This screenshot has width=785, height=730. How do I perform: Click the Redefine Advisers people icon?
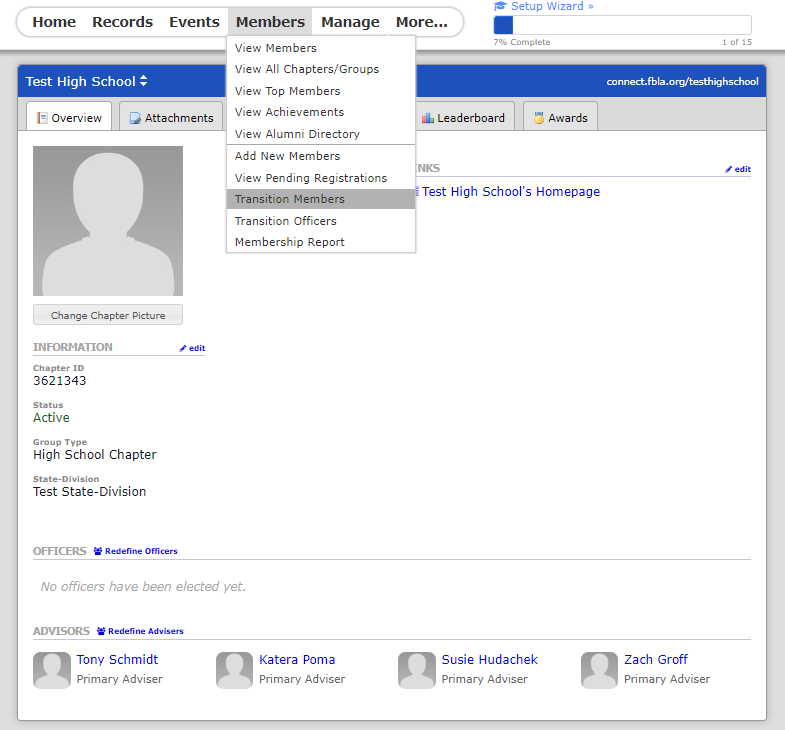click(101, 631)
